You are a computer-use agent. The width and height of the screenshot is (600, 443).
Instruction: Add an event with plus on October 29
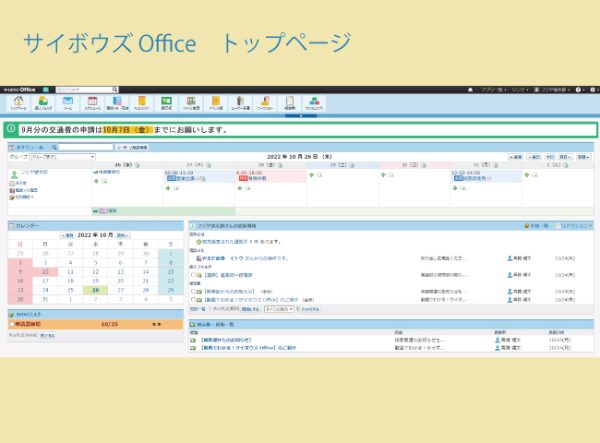pos(311,175)
